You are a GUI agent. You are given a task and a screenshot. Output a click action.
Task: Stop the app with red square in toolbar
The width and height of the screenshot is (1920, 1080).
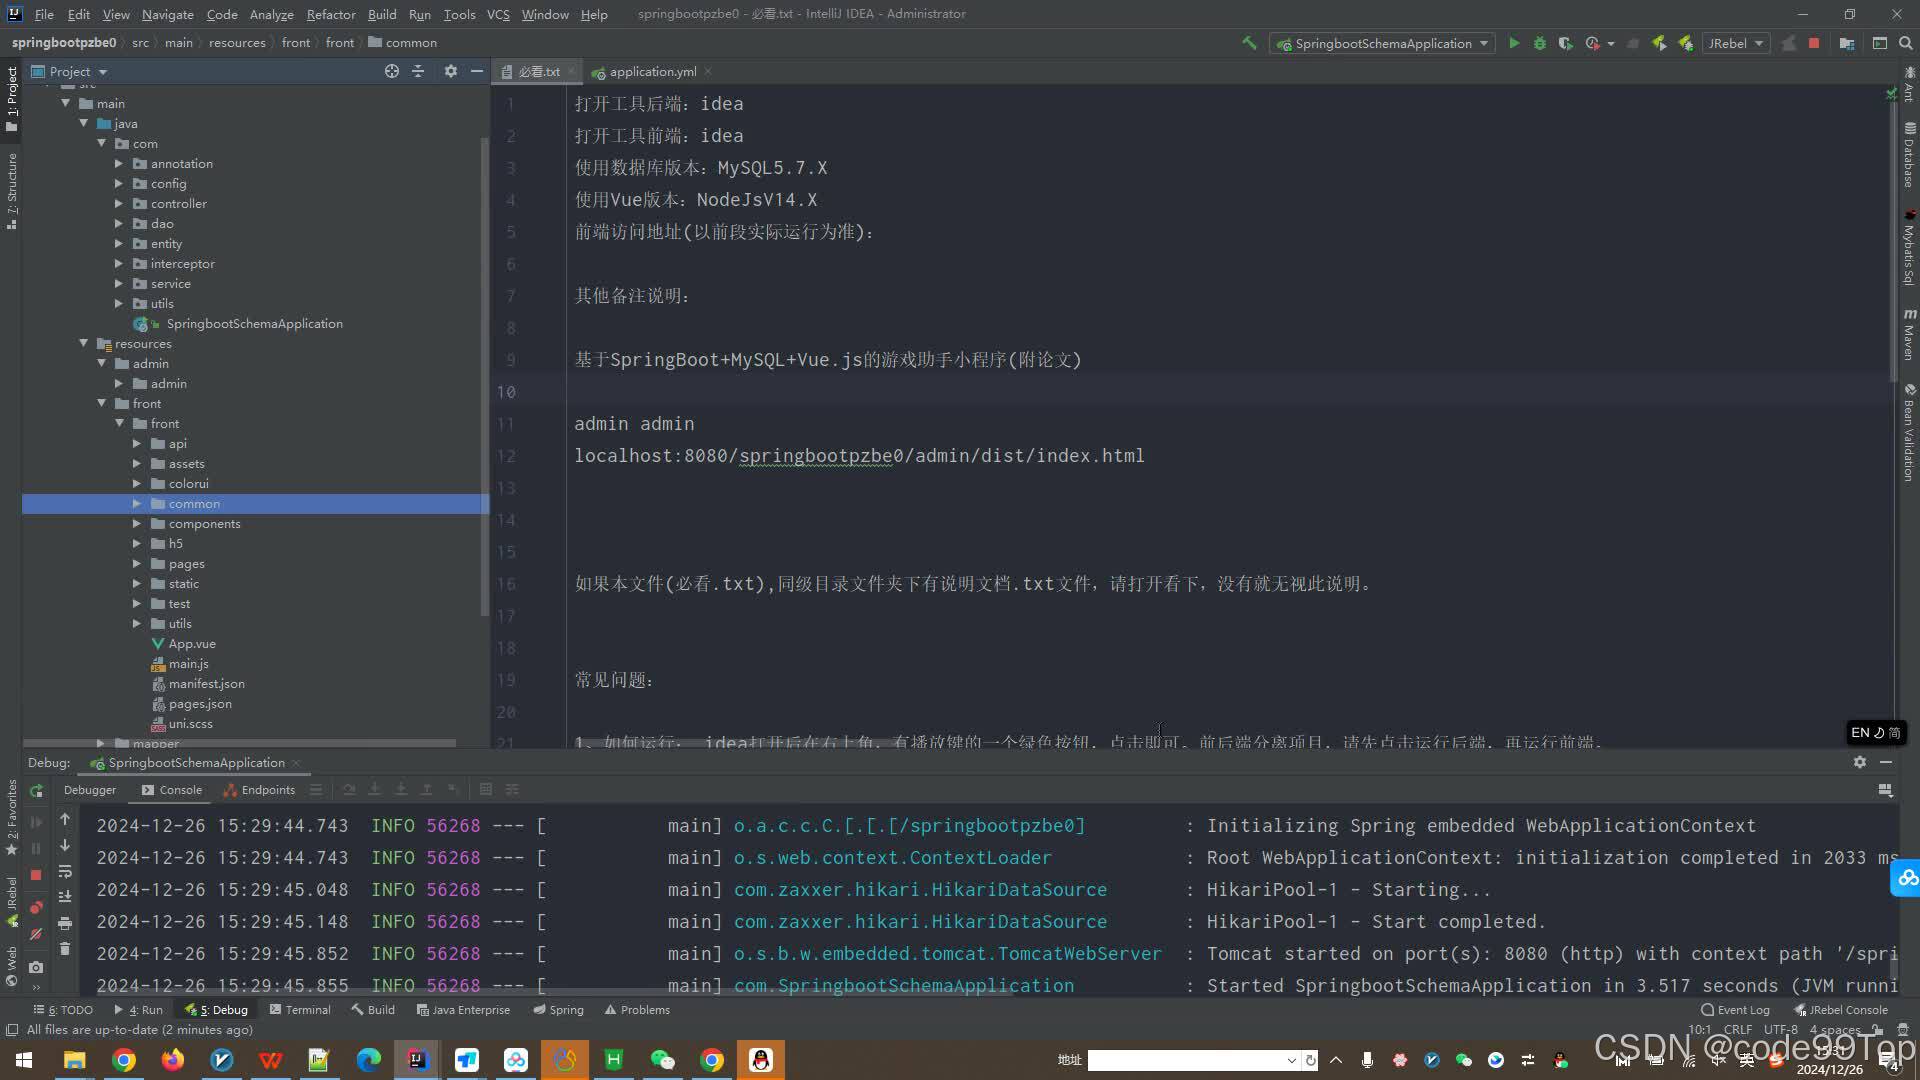1814,43
